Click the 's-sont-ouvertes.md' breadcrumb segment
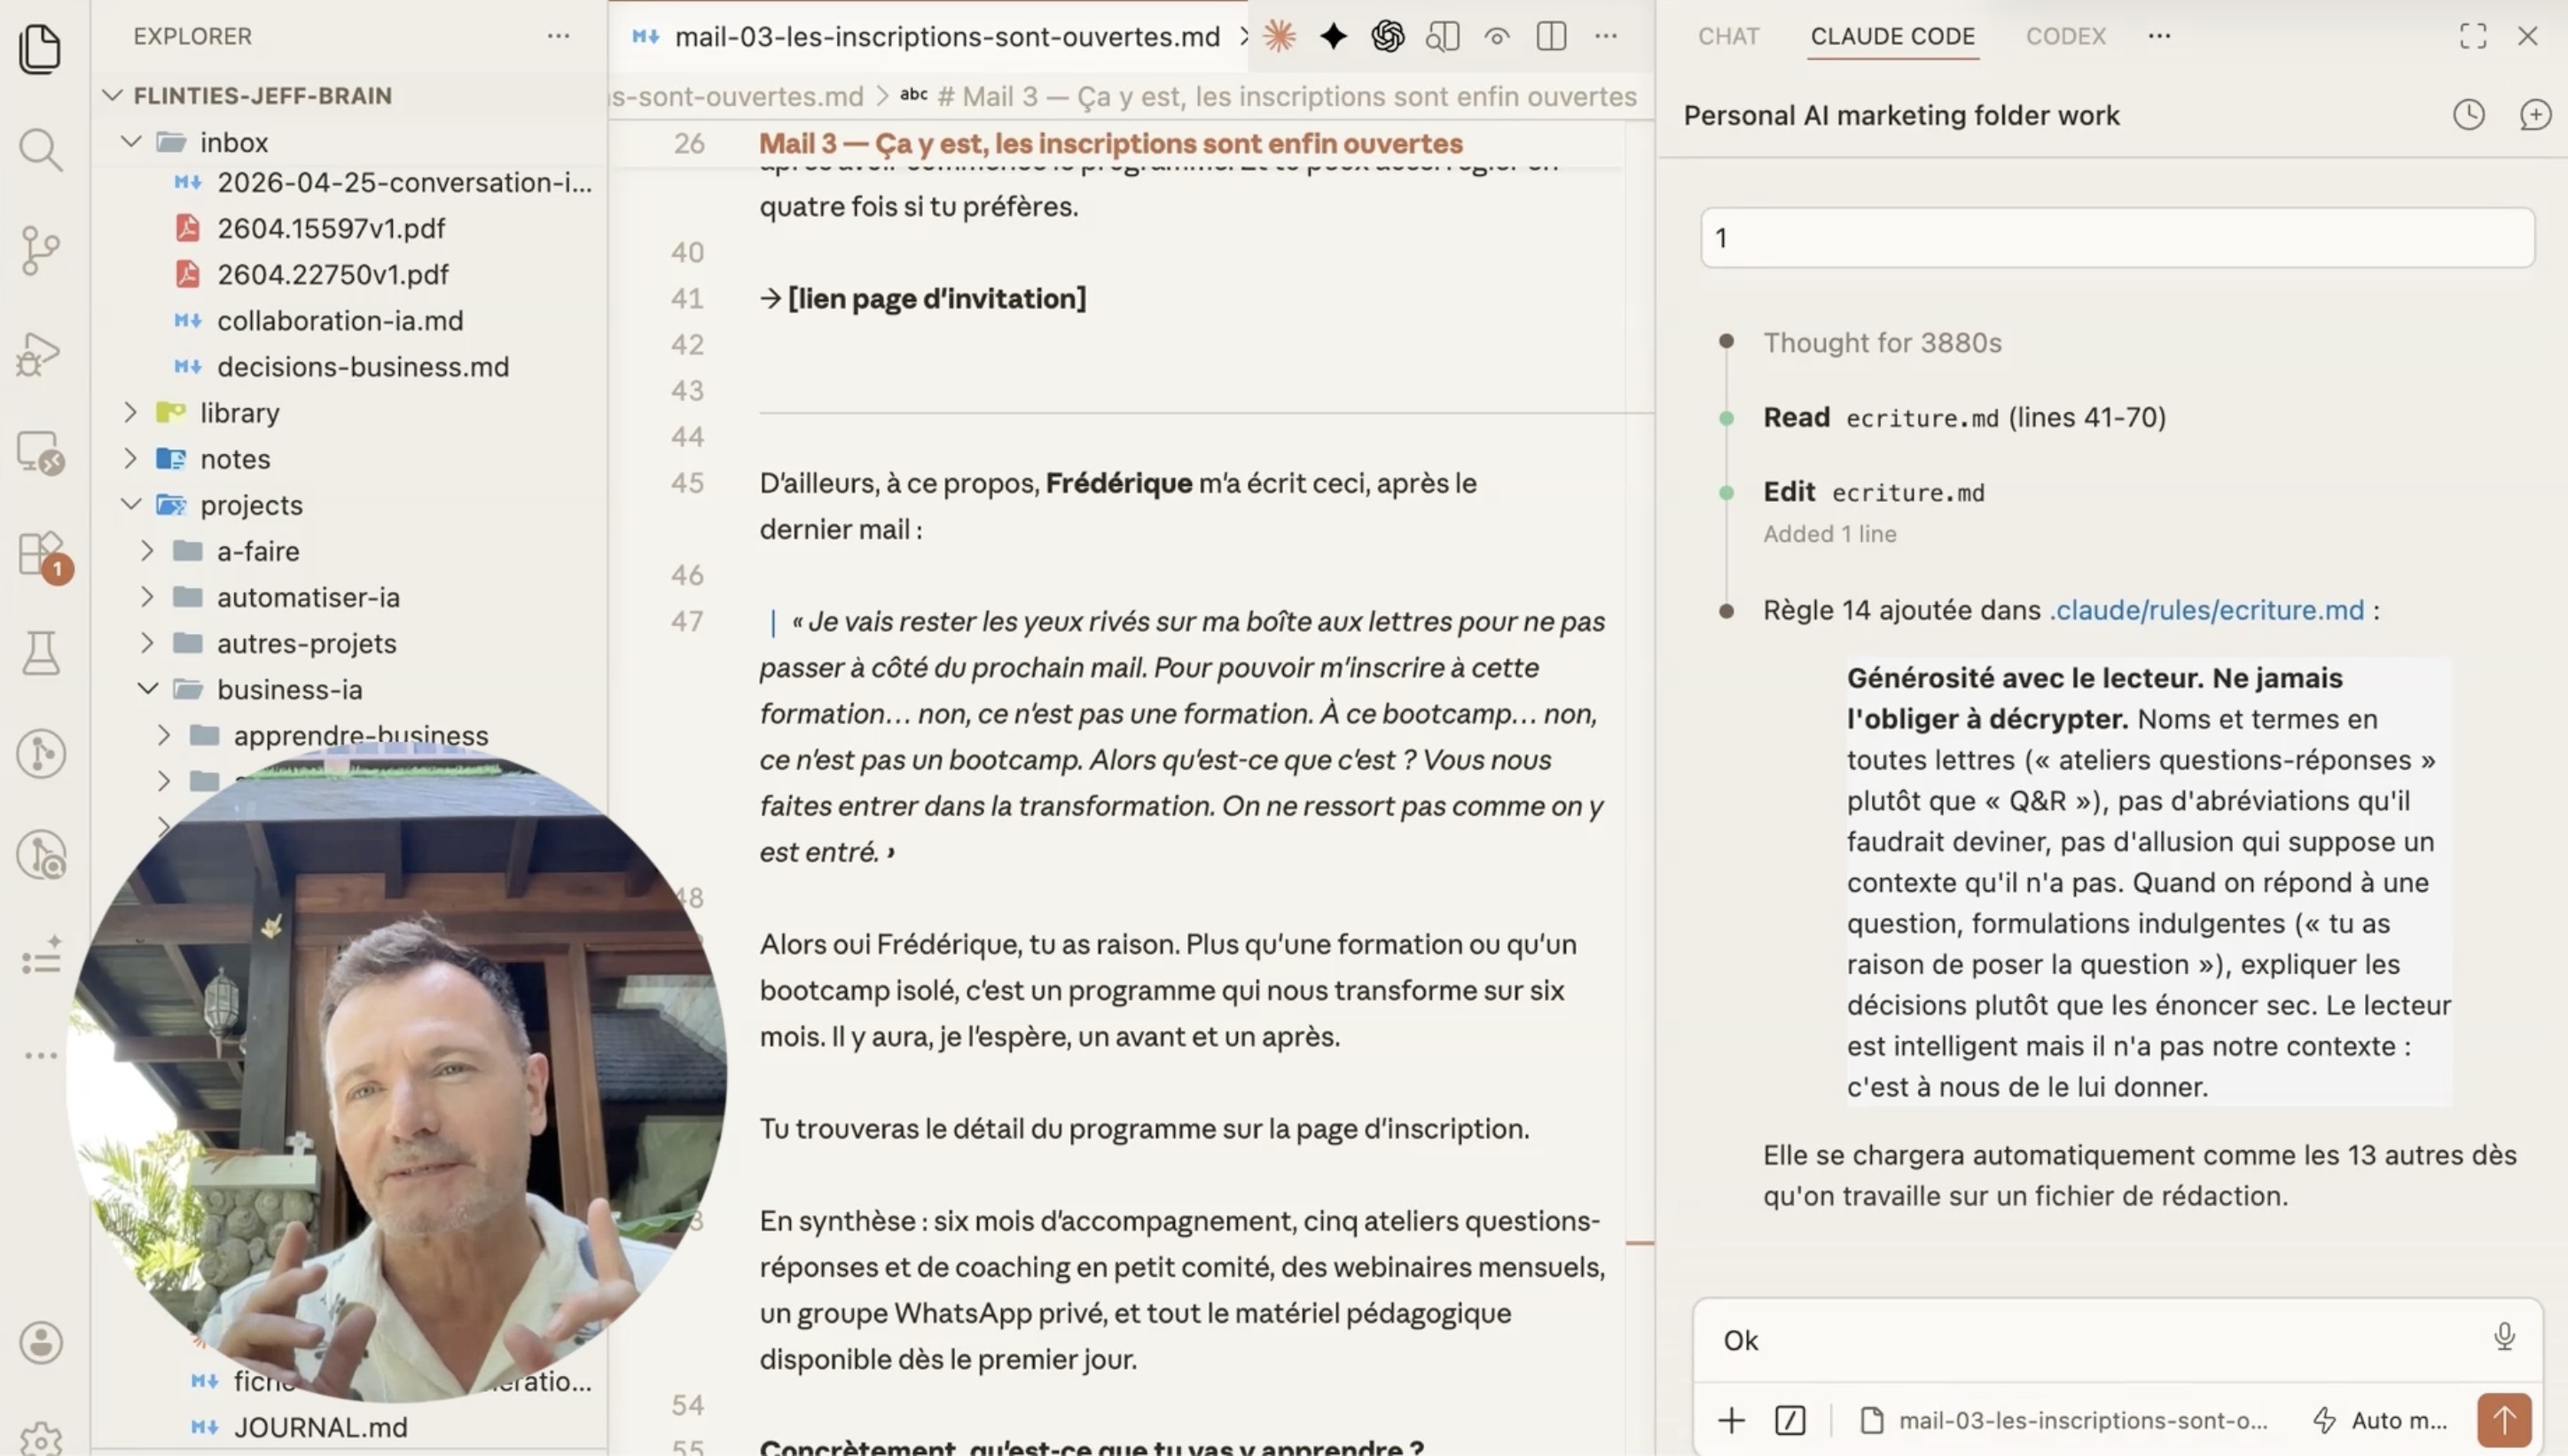The height and width of the screenshot is (1456, 2568). (x=738, y=96)
